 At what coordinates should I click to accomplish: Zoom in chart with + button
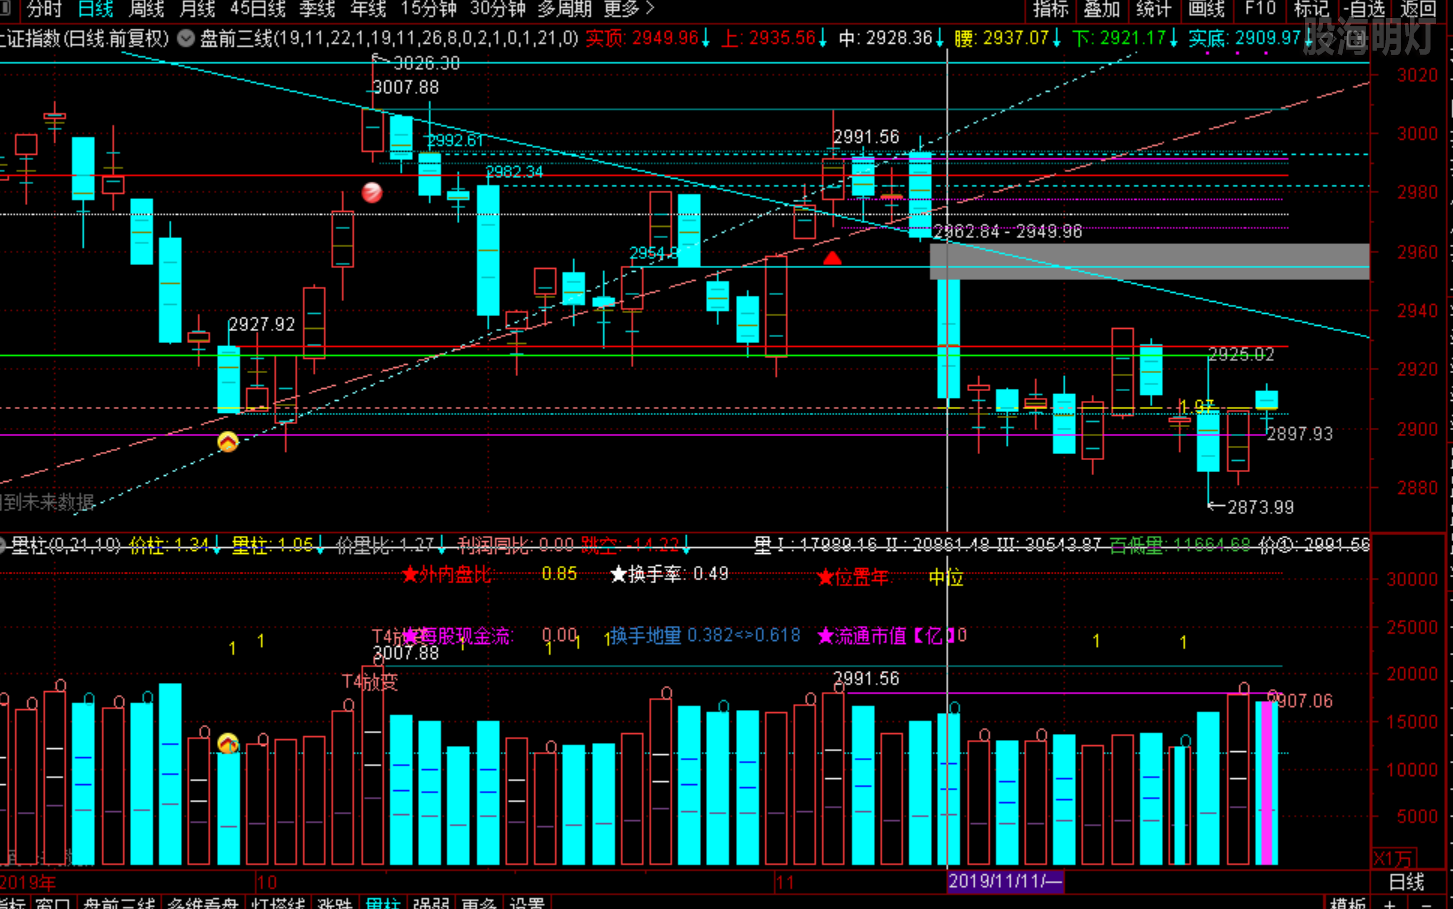pyautogui.click(x=1390, y=903)
